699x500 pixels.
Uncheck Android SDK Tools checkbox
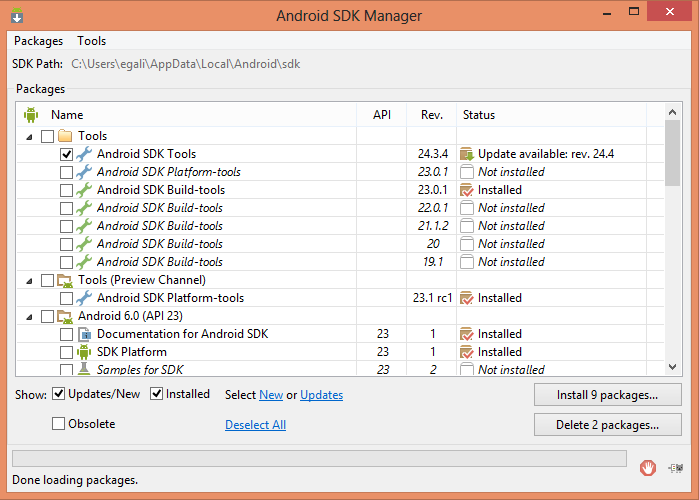point(66,154)
